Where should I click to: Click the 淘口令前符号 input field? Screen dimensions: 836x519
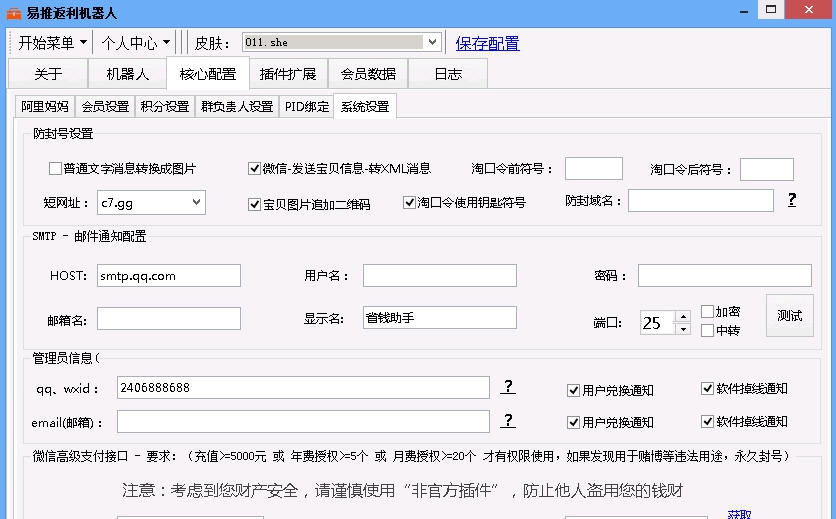tap(593, 169)
